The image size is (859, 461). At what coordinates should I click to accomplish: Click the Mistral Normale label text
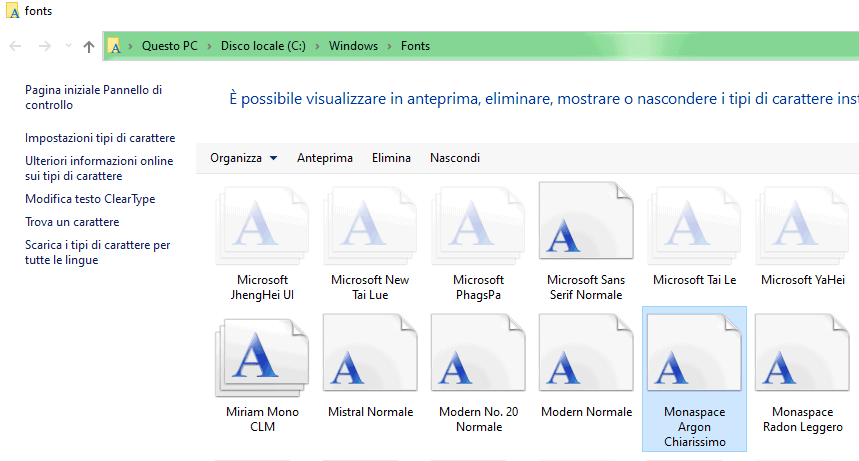point(370,412)
